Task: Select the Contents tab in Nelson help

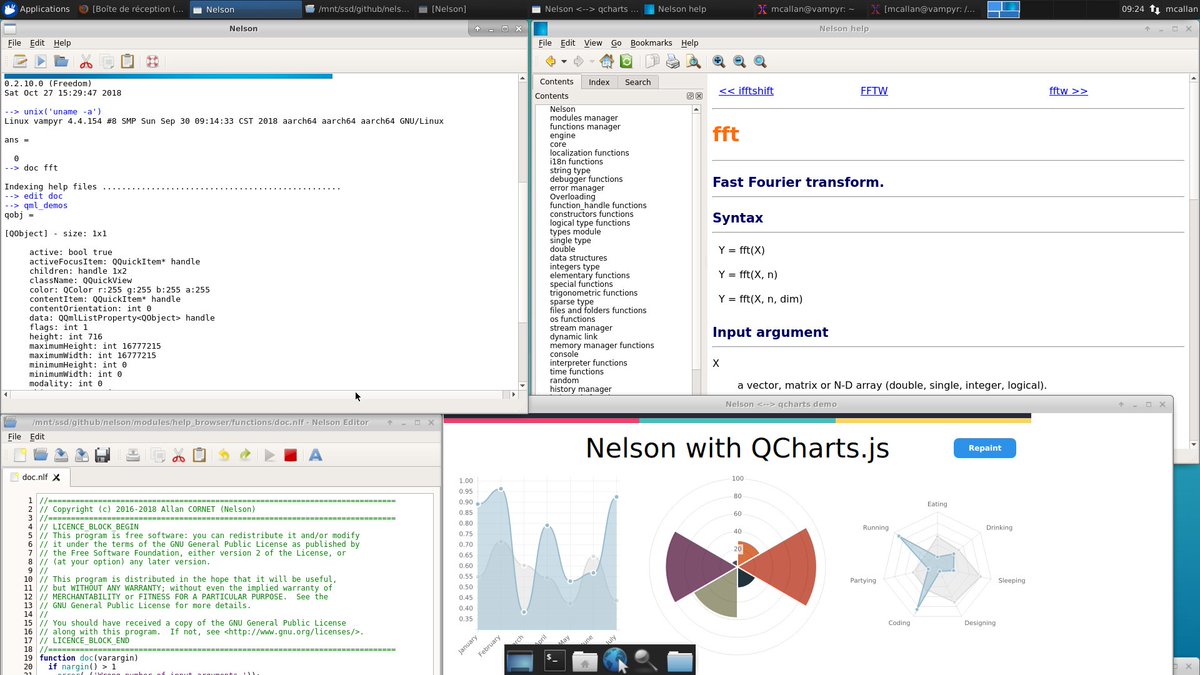Action: [556, 82]
